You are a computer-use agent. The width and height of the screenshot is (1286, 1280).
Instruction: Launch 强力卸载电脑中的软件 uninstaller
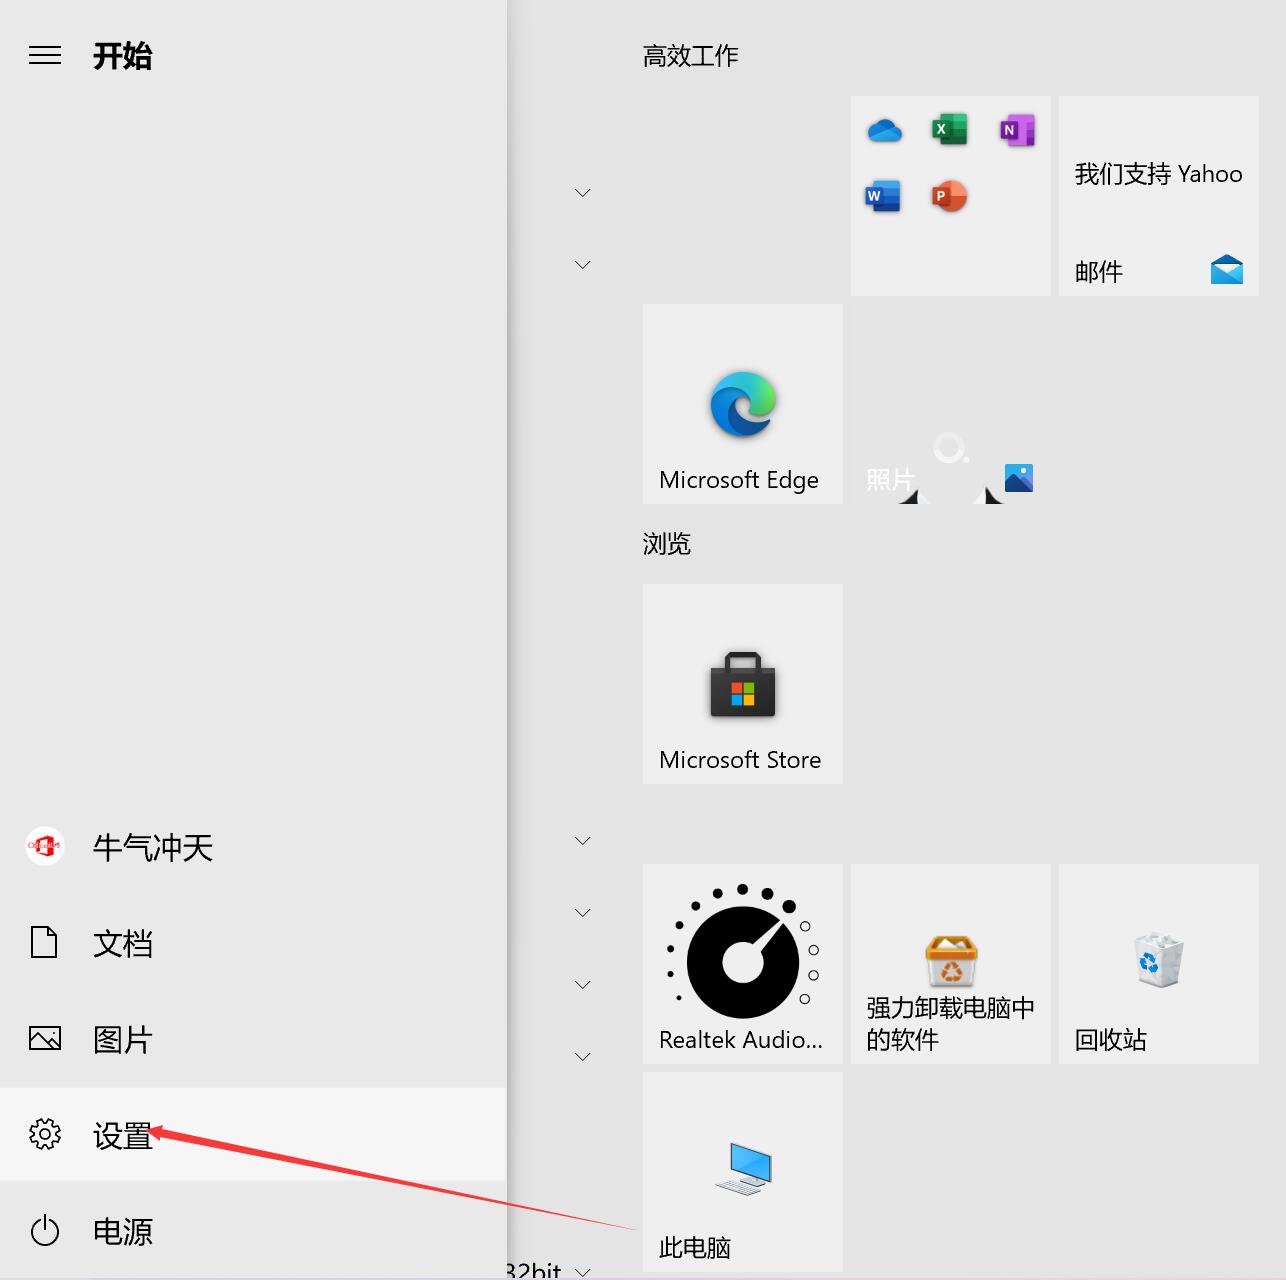coord(949,965)
